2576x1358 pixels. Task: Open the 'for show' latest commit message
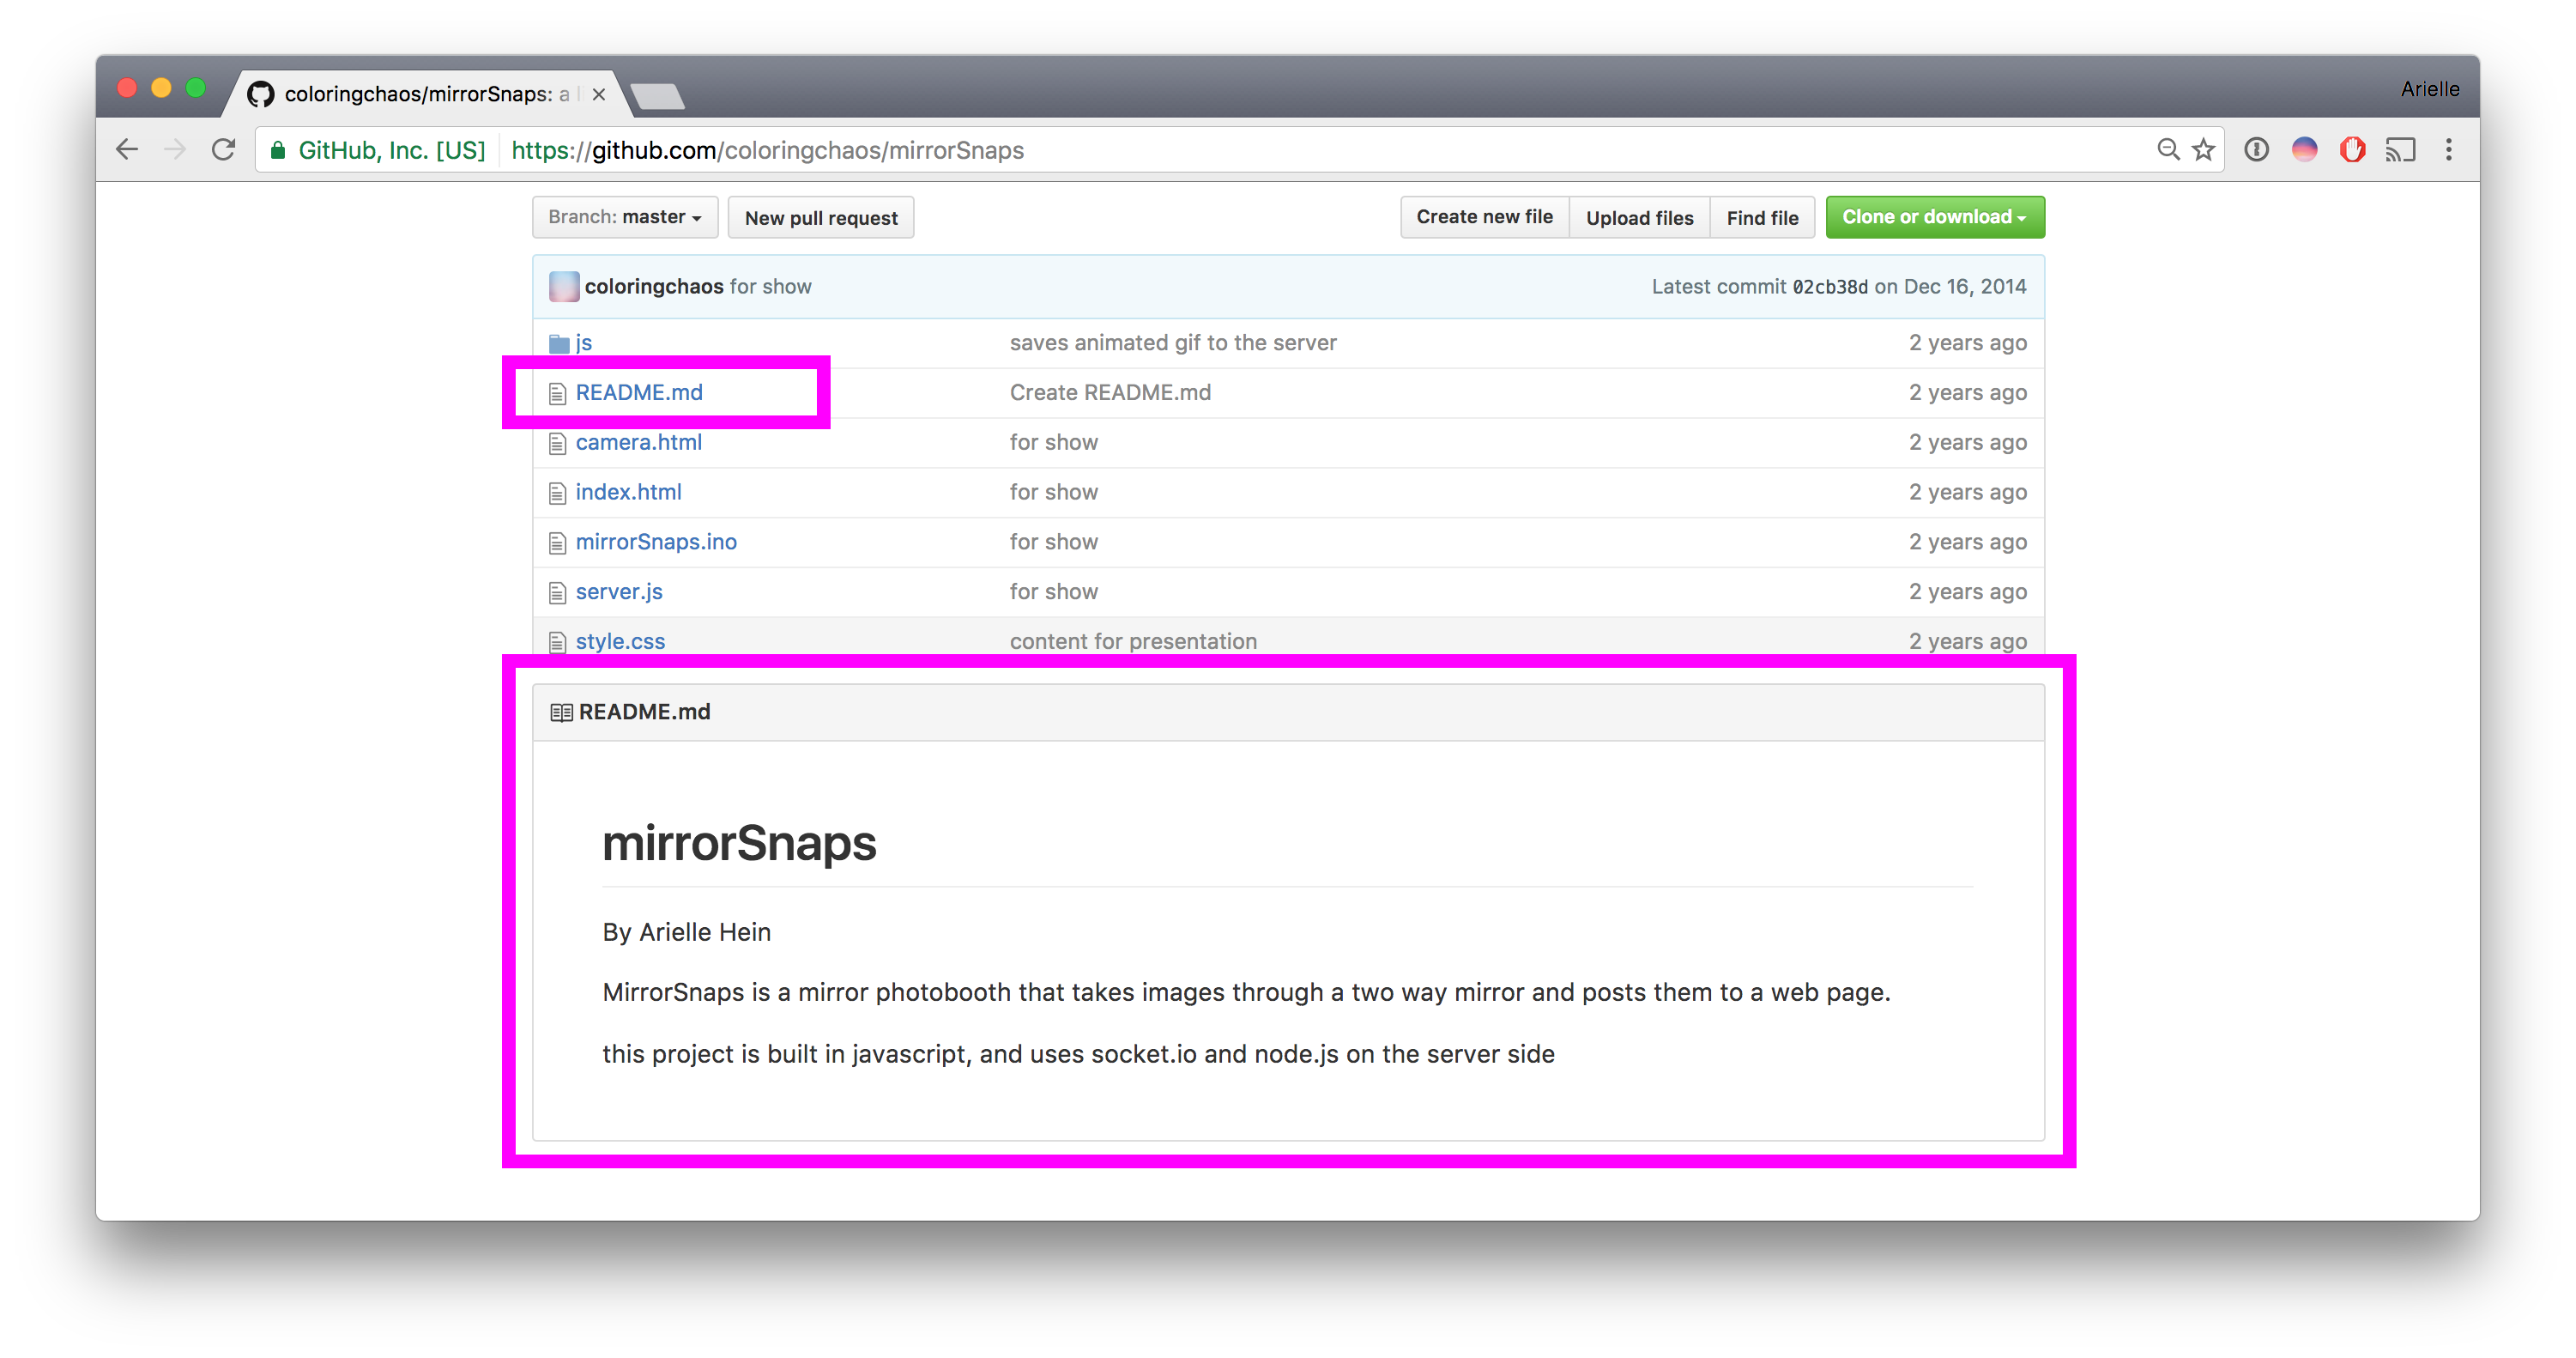[x=770, y=286]
